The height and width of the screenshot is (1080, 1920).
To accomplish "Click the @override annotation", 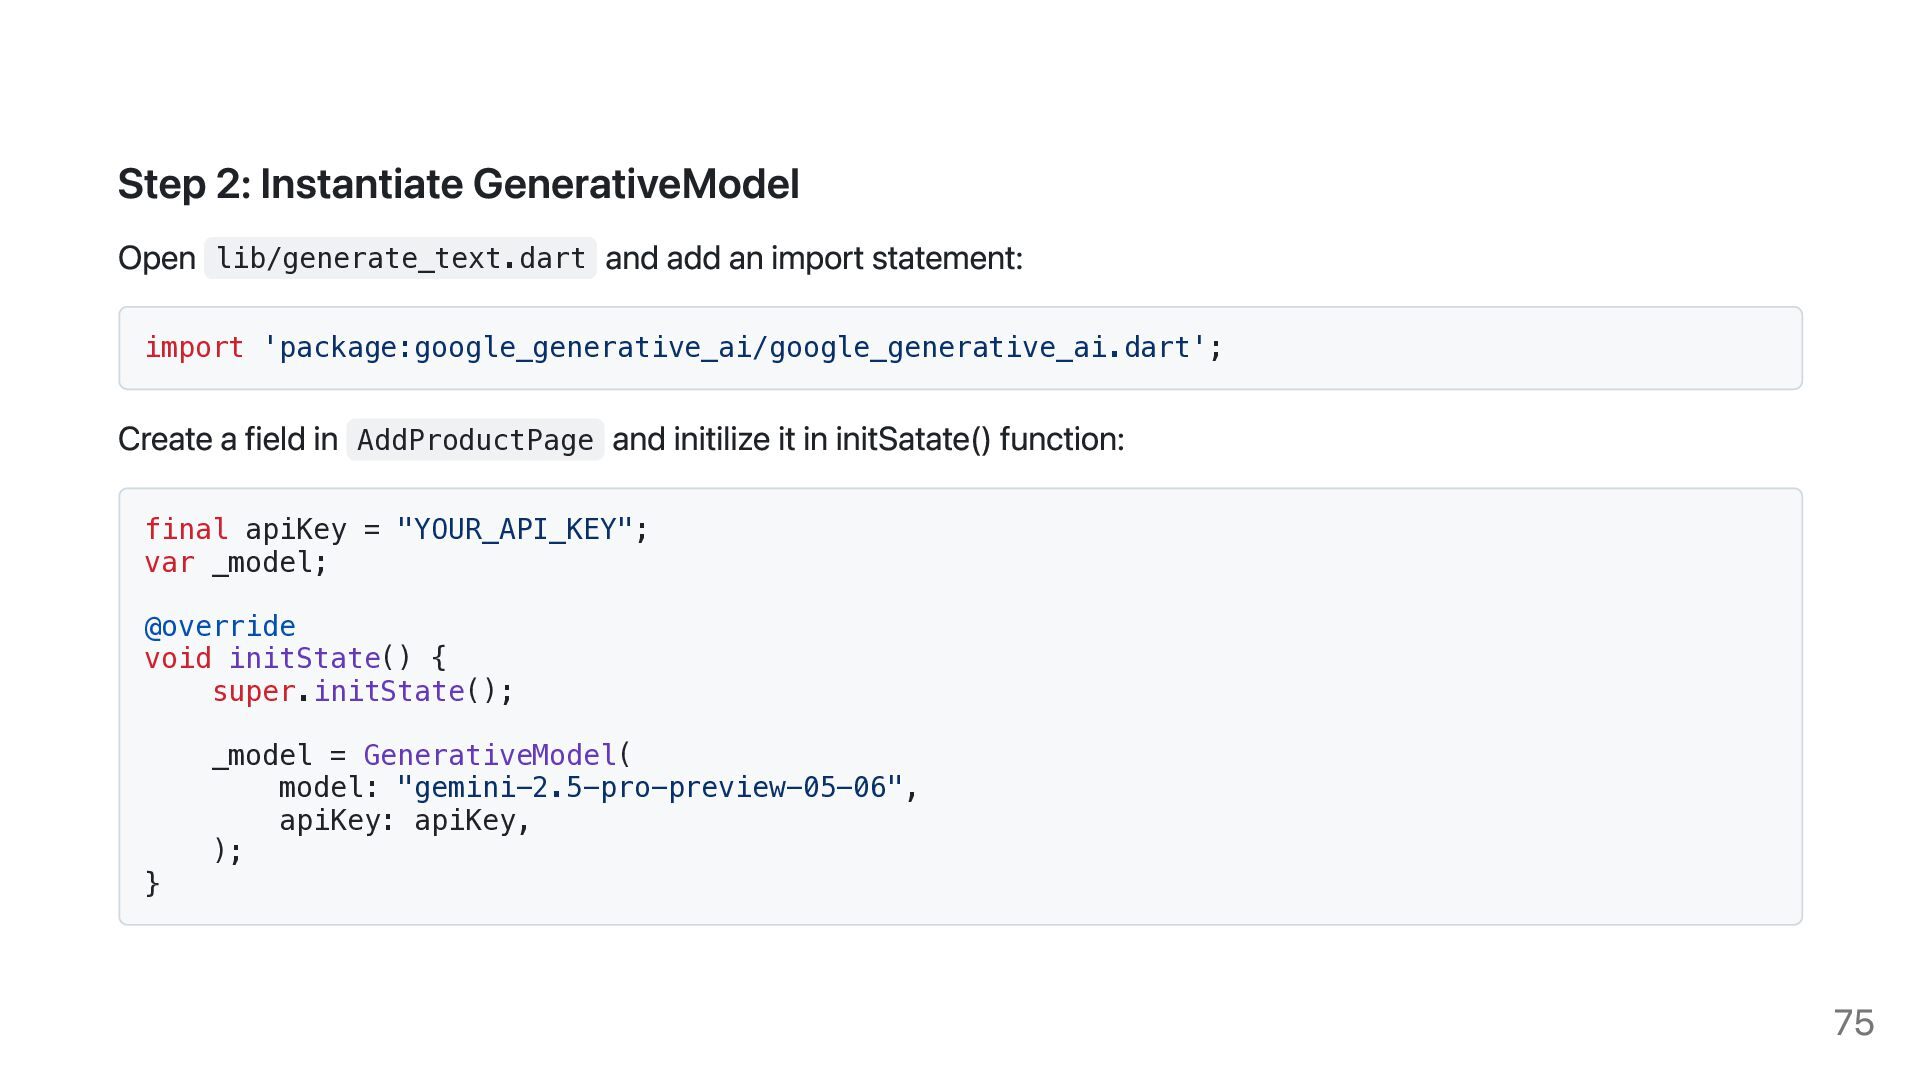I will 220,627.
